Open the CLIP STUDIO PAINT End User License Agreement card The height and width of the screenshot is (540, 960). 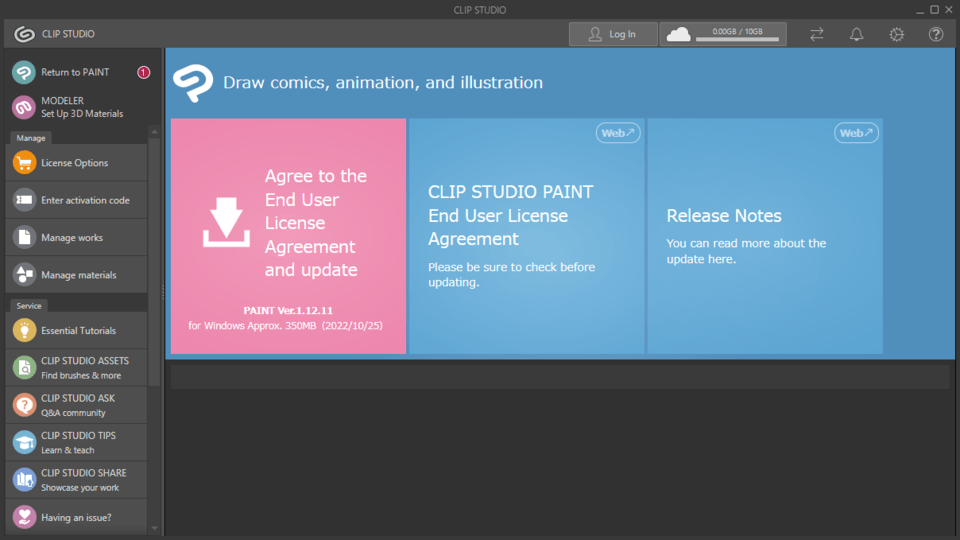pyautogui.click(x=527, y=236)
